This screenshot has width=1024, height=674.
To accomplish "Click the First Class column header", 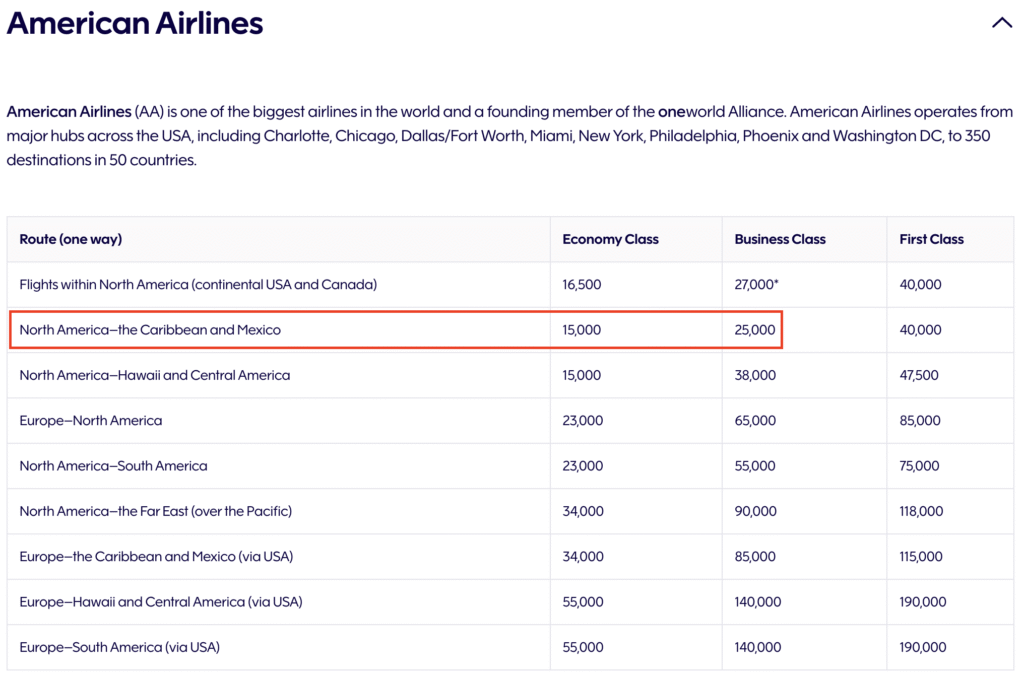I will point(931,239).
